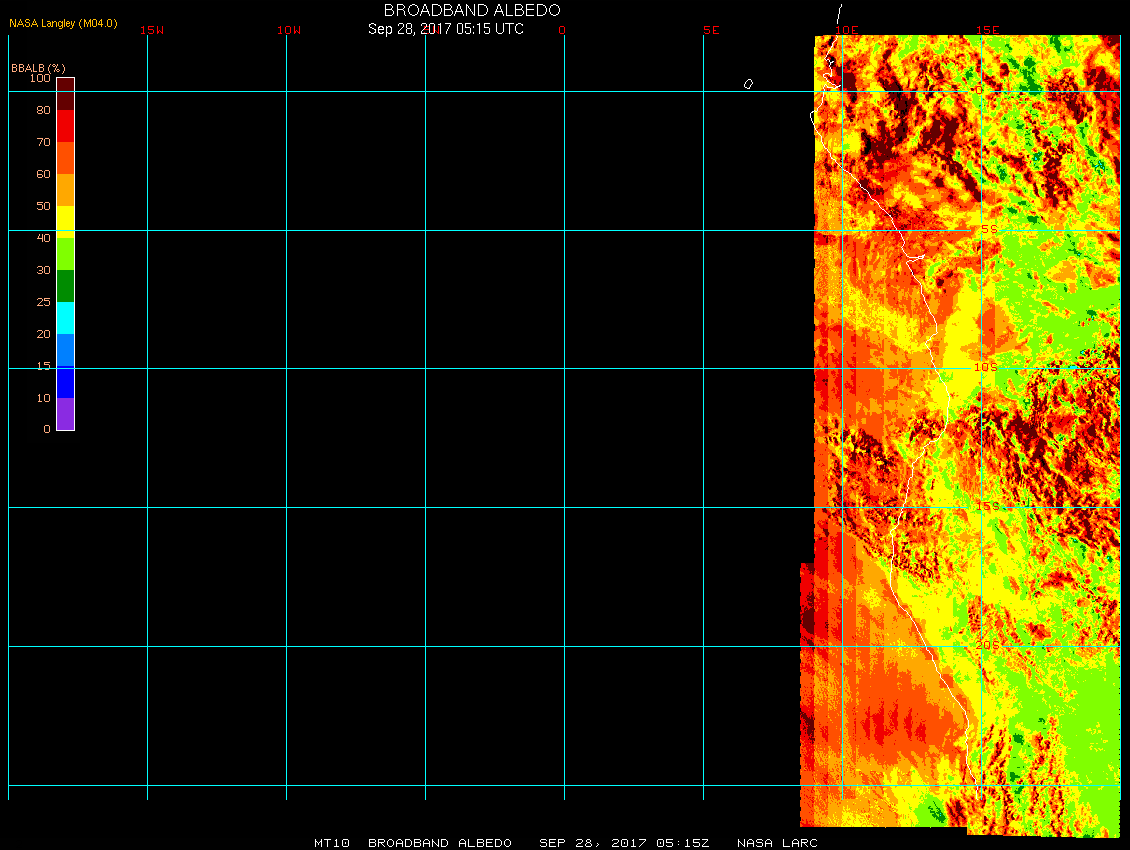Select the 15W longitude label
The image size is (1130, 850).
coord(152,30)
